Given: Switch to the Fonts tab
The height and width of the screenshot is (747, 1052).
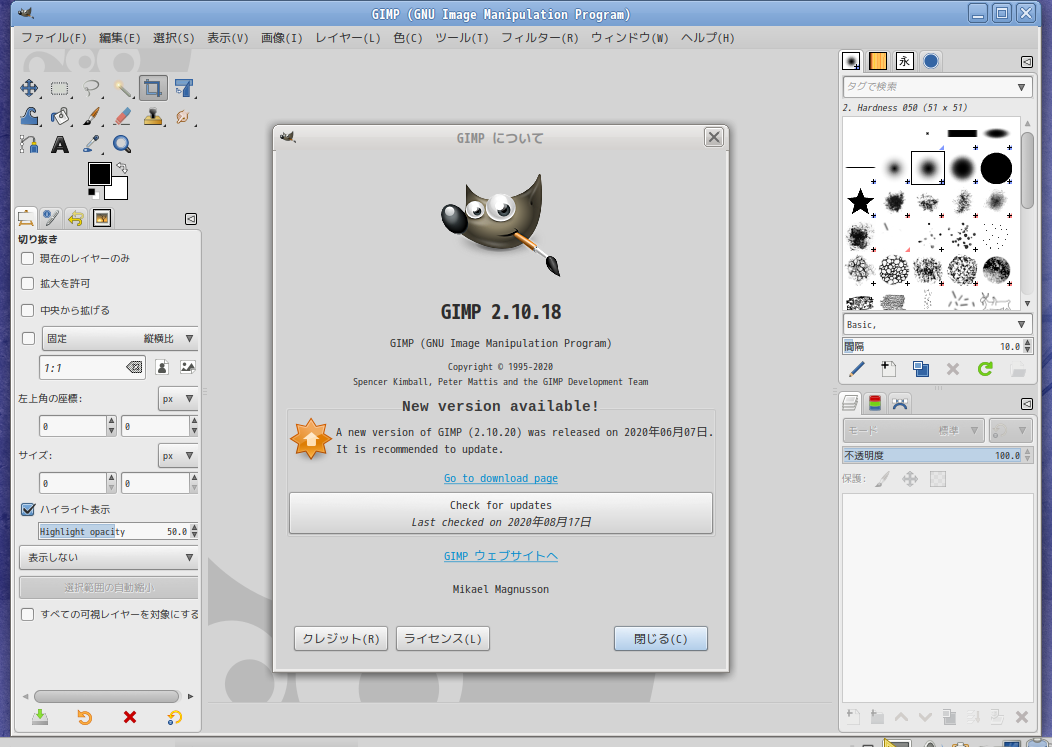Looking at the screenshot, I should coord(904,61).
